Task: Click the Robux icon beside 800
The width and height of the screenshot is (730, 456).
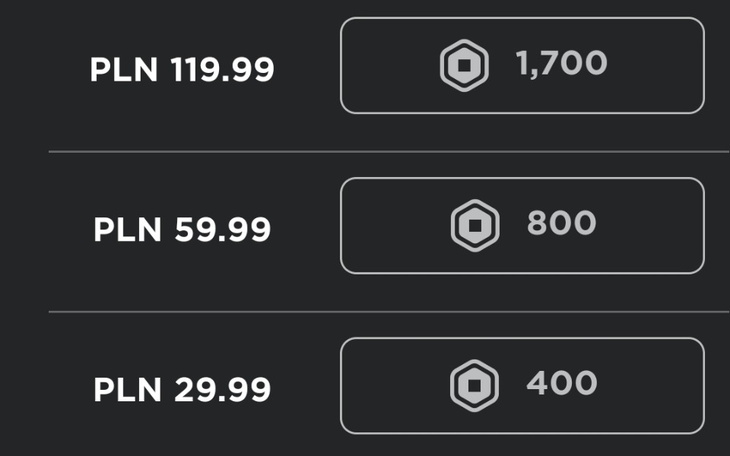Action: coord(474,225)
